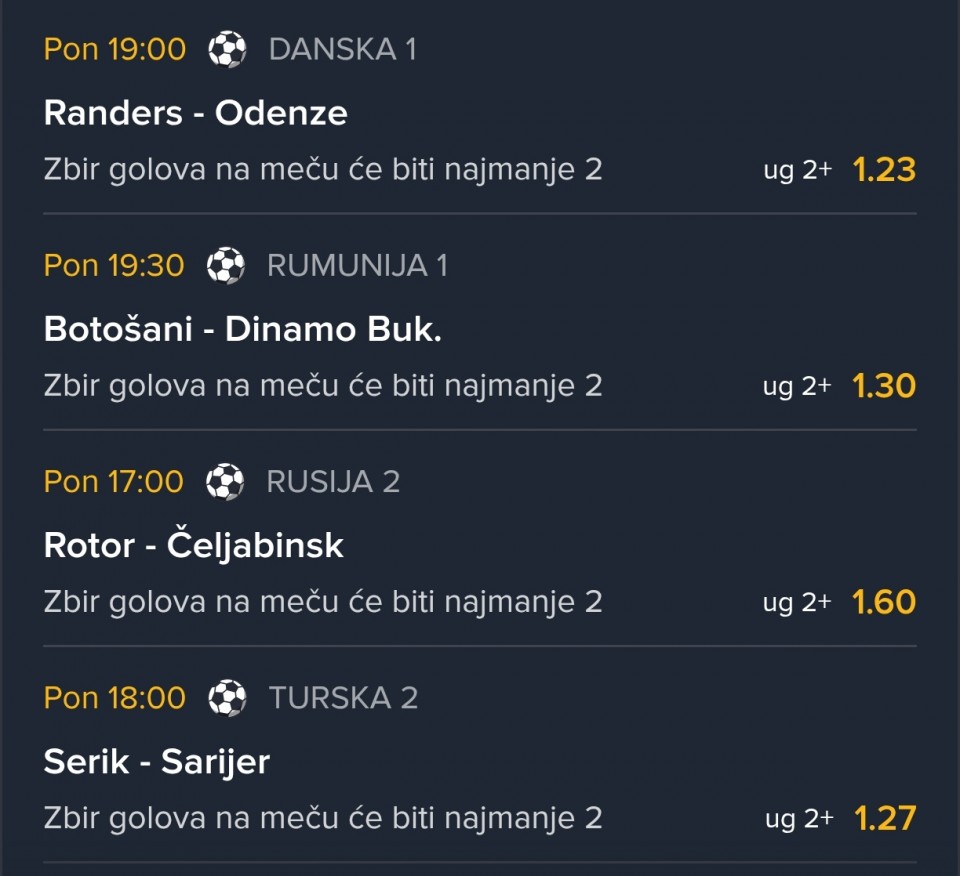The height and width of the screenshot is (876, 960).
Task: Select the 1.27 odds for Serik match
Action: pyautogui.click(x=884, y=818)
